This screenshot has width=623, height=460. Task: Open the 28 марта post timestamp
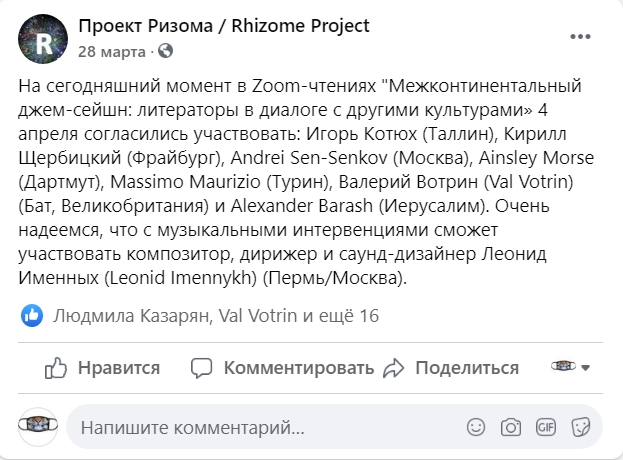coord(112,52)
